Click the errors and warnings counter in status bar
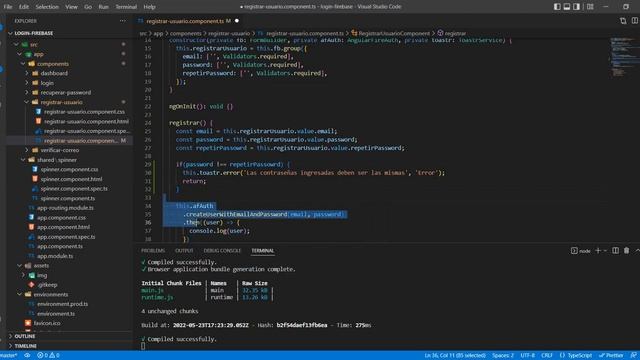The image size is (640, 360). 49,356
